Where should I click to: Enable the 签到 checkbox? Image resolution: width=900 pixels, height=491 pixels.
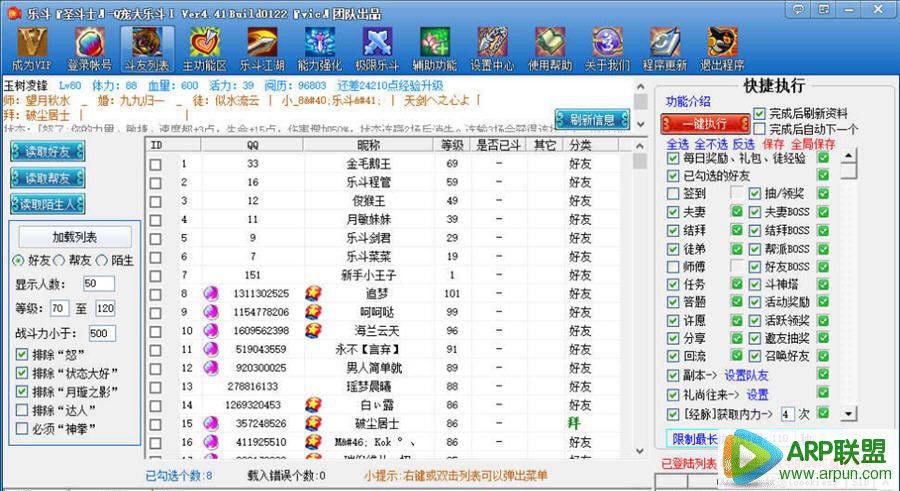673,194
